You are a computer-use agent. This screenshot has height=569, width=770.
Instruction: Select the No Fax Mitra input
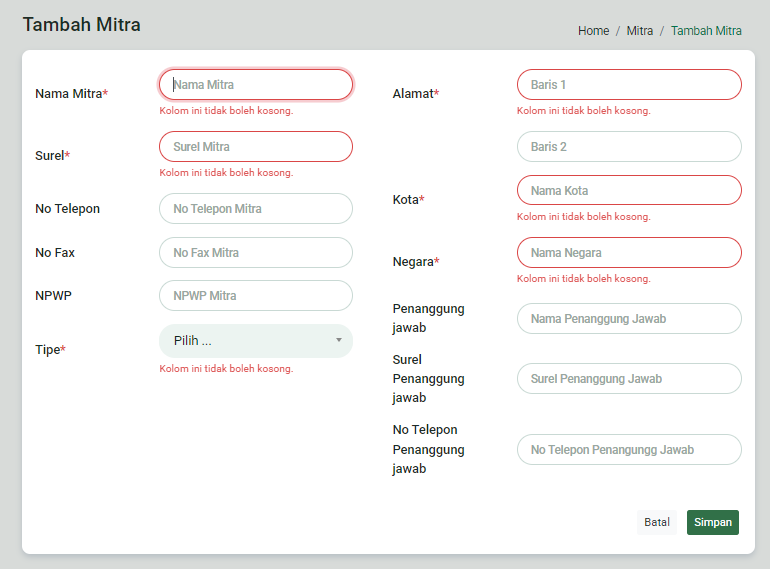(x=255, y=252)
